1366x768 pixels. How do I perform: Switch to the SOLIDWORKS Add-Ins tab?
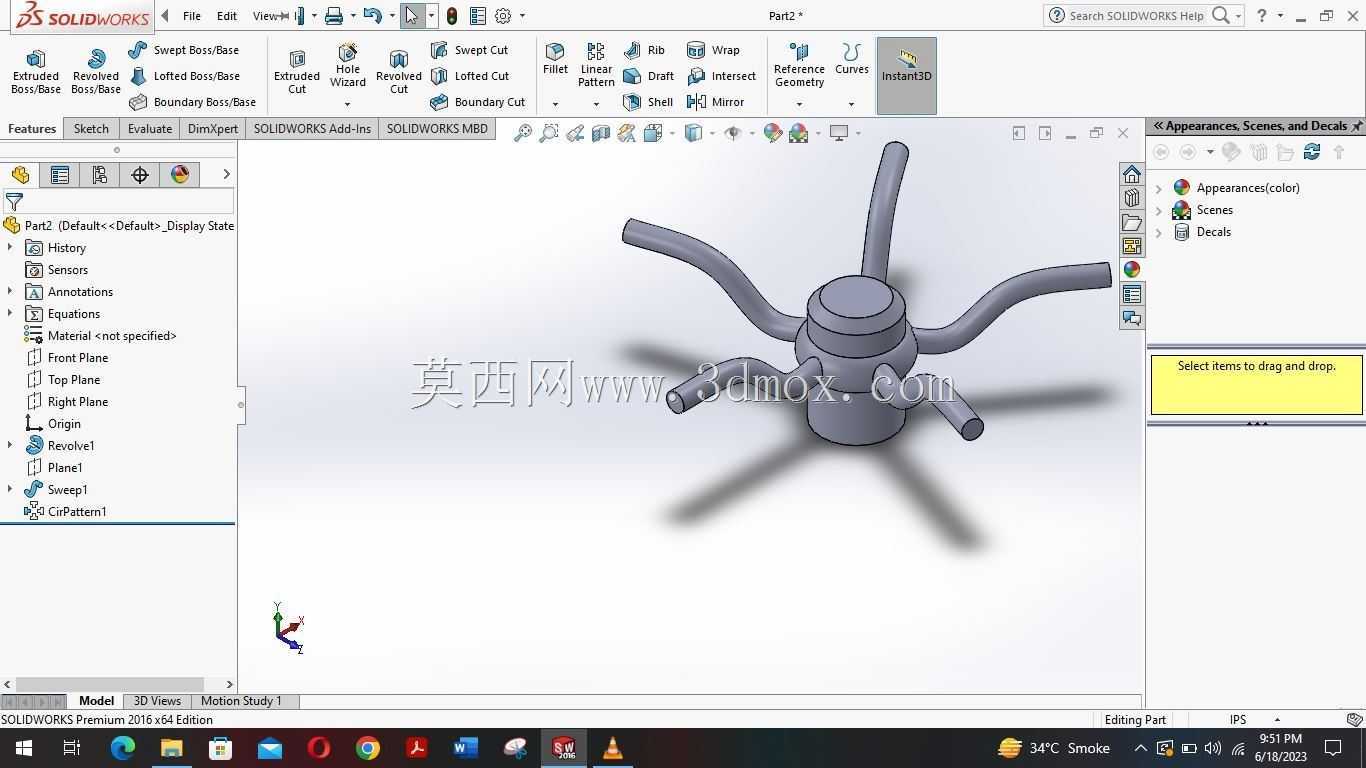[x=312, y=129]
